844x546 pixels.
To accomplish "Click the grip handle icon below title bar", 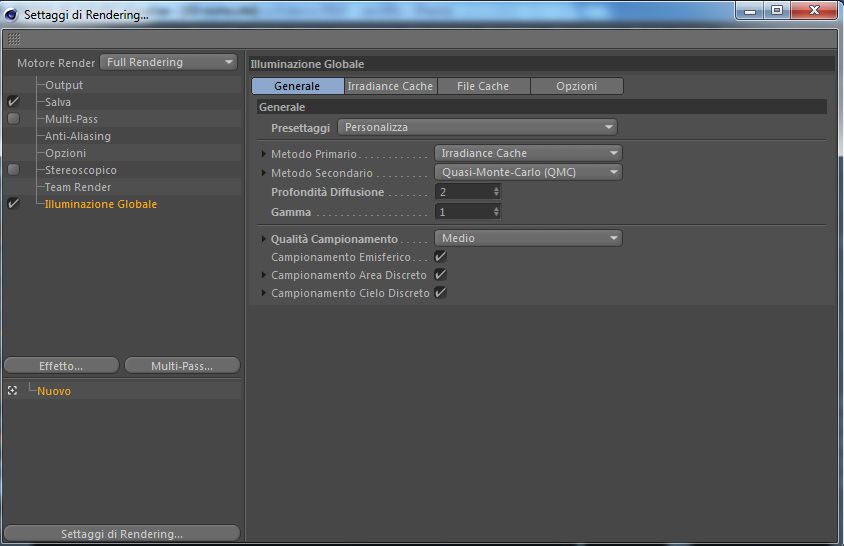I will click(14, 39).
